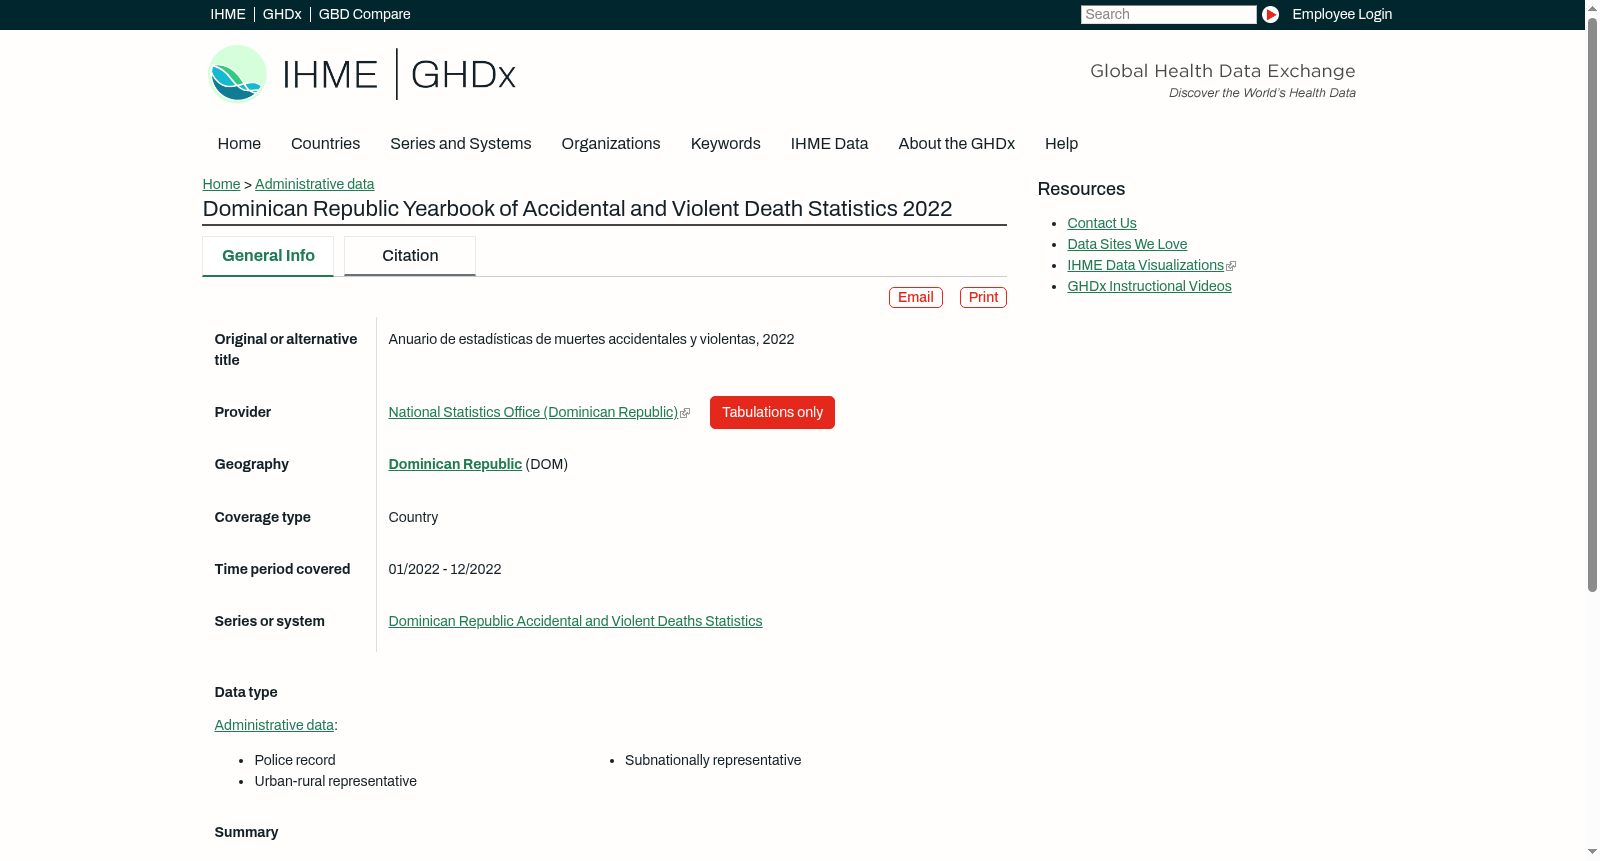1600x861 pixels.
Task: Click 'Subnationally representative' list item
Action: [713, 760]
